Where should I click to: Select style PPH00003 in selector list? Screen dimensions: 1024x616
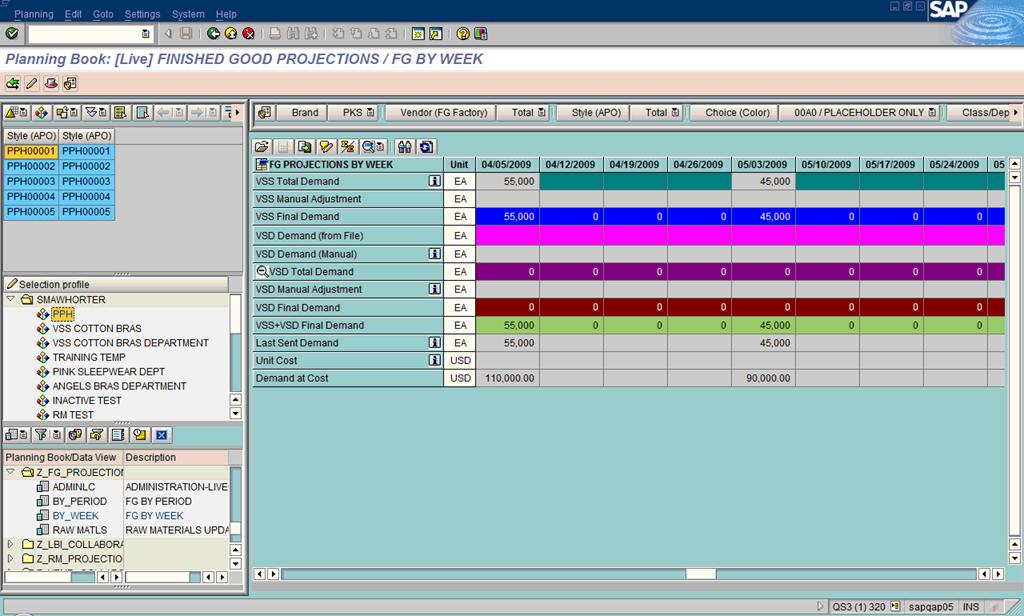pyautogui.click(x=31, y=181)
